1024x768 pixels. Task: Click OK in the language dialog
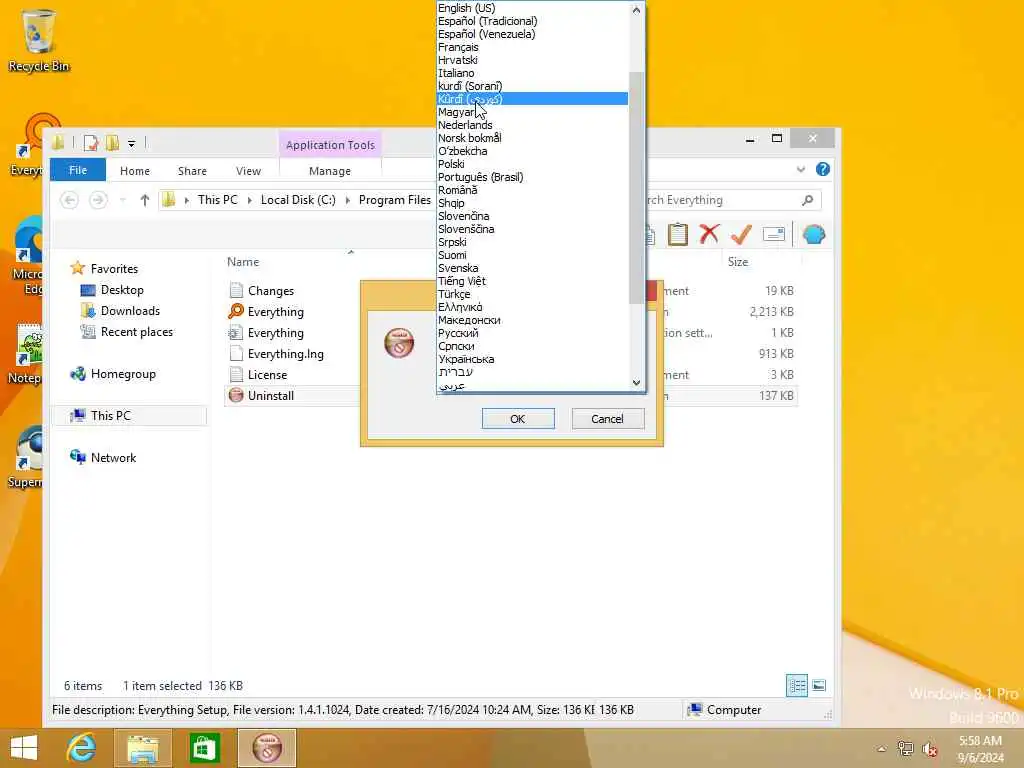click(518, 419)
